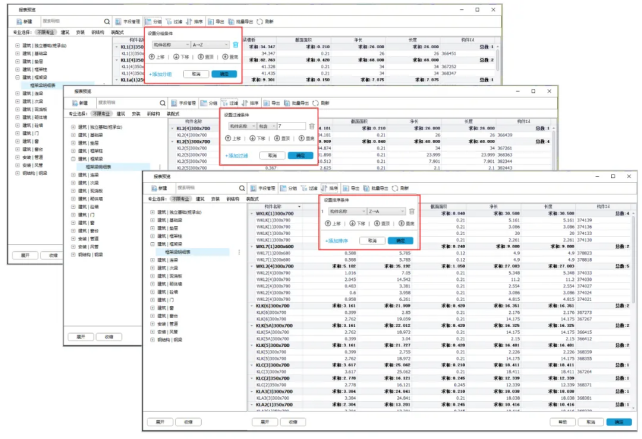
Task: Delete the sort condition using its trash icon
Action: pos(410,212)
